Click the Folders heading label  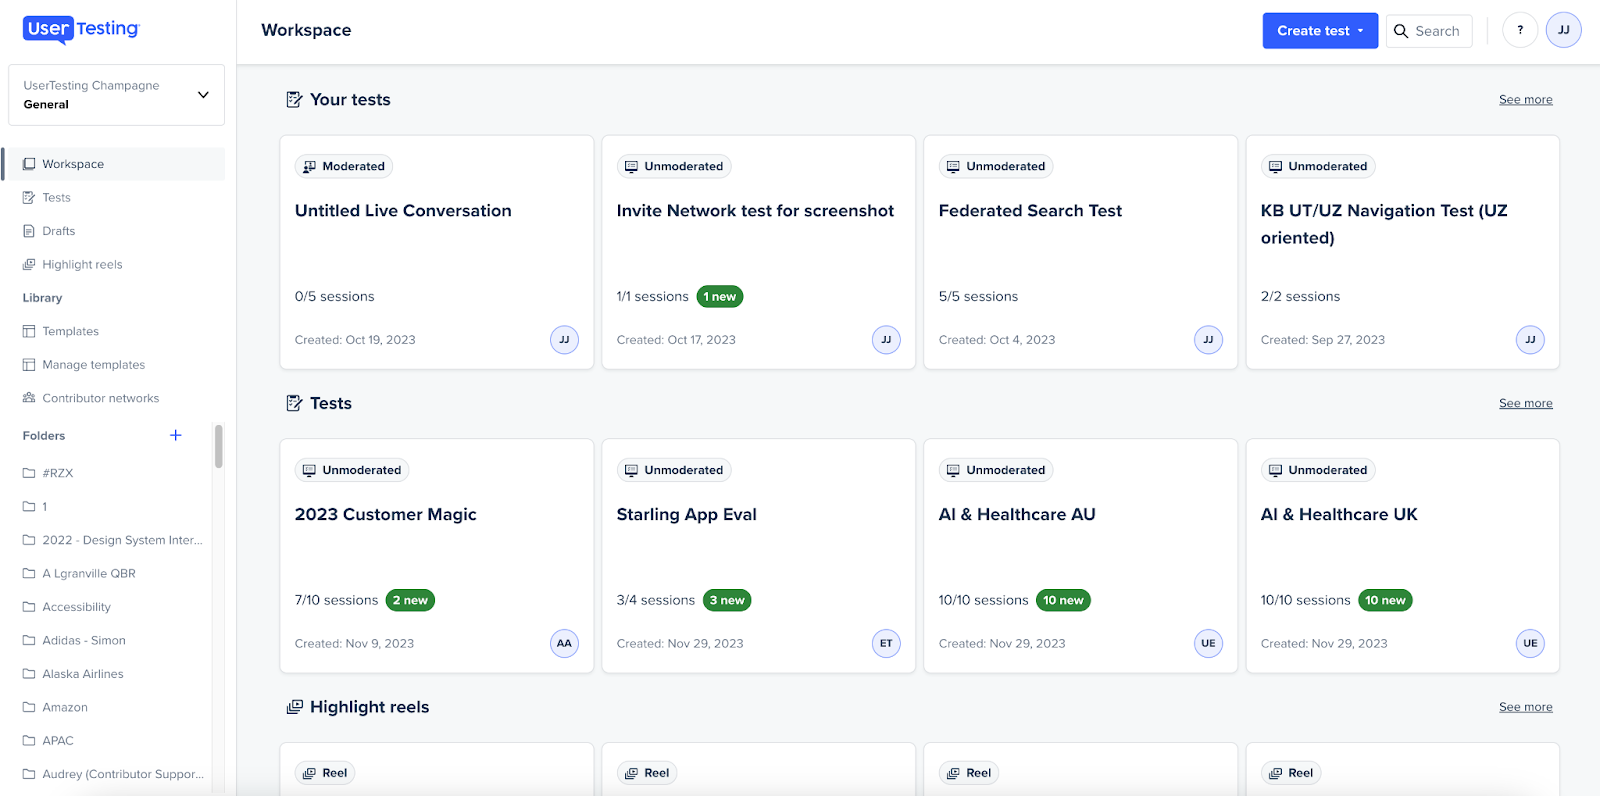44,436
